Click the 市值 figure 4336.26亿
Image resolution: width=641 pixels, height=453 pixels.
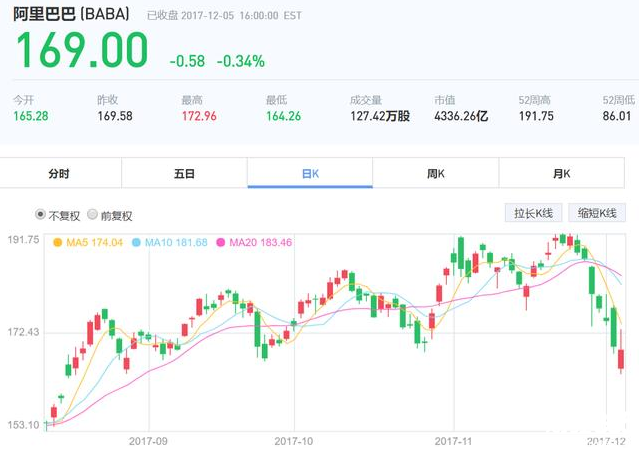461,116
